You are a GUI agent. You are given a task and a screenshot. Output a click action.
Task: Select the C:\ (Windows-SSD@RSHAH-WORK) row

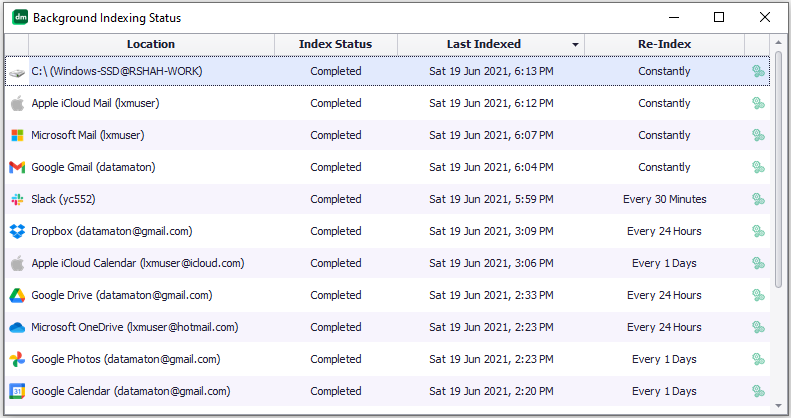[387, 71]
